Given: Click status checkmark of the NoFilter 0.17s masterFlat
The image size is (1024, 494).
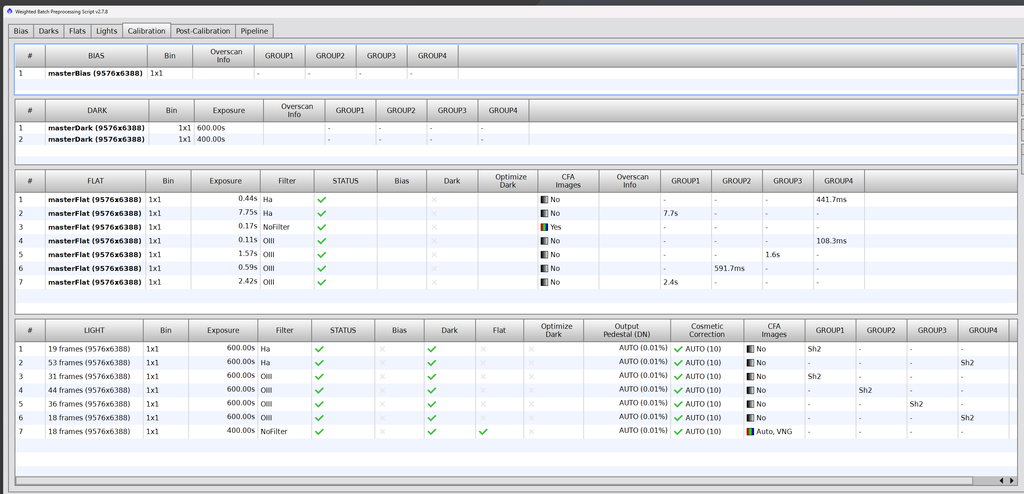Looking at the screenshot, I should (321, 227).
